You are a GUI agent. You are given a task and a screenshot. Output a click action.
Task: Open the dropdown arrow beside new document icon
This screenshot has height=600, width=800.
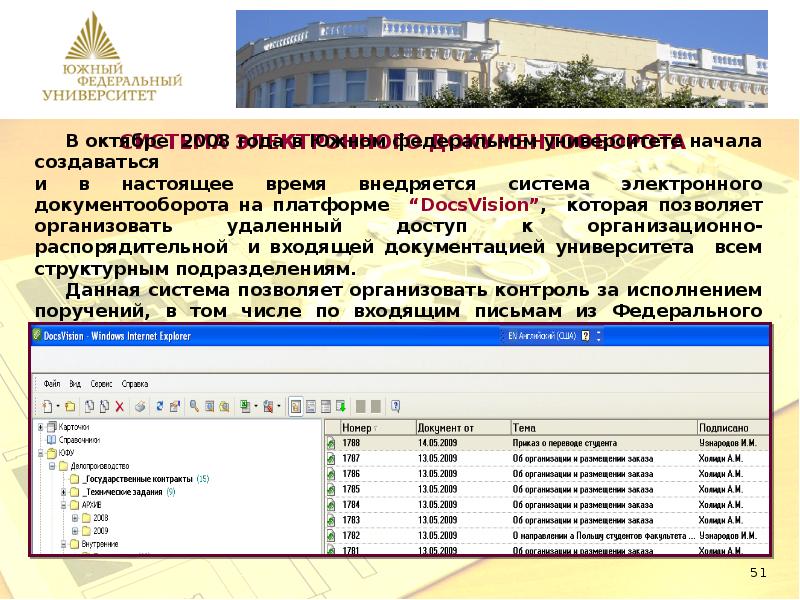(x=56, y=406)
